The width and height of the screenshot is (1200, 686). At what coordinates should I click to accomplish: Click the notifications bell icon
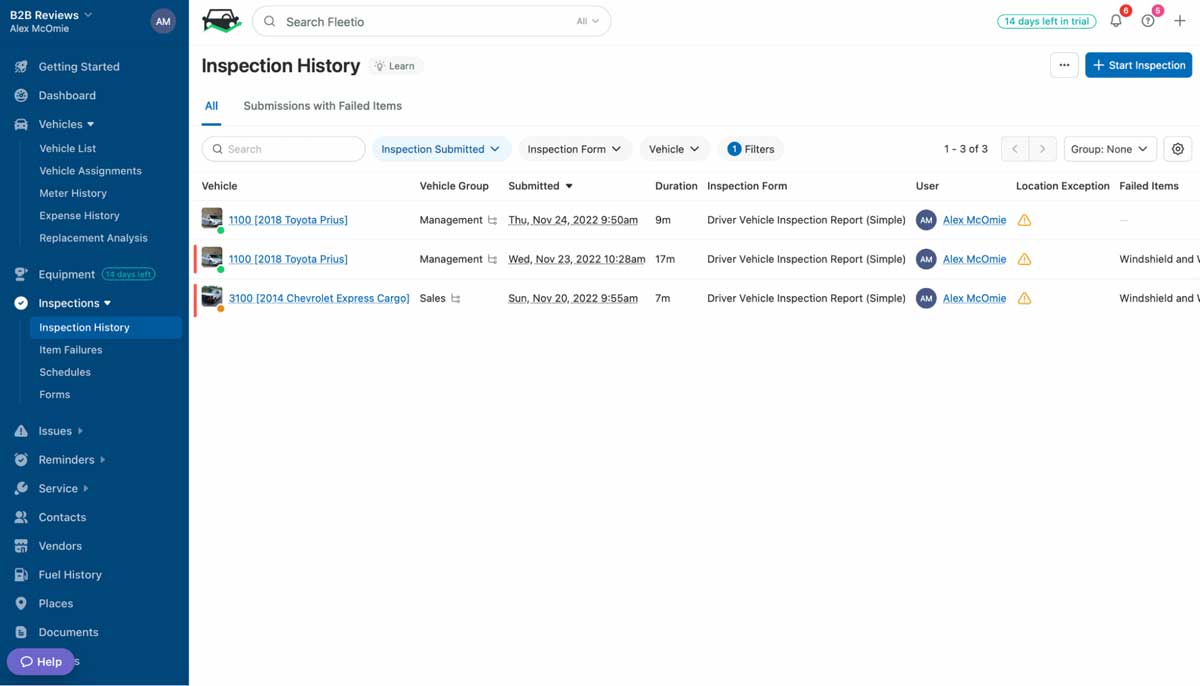click(x=1116, y=20)
